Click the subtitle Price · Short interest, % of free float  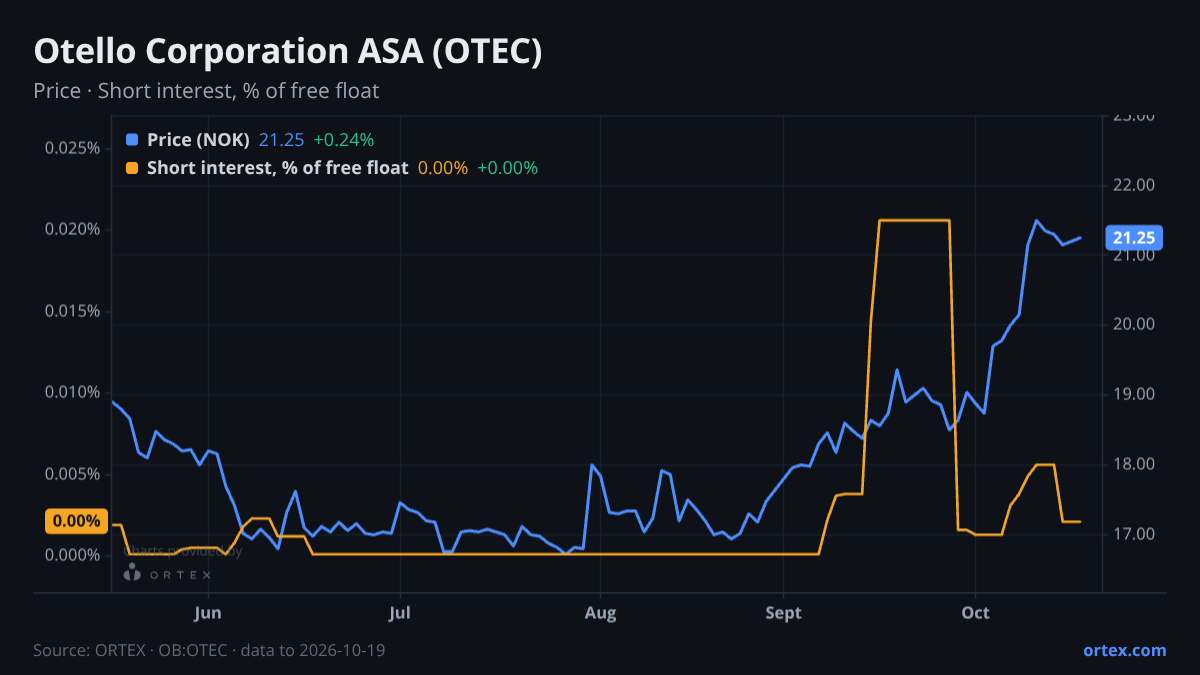pyautogui.click(x=206, y=91)
